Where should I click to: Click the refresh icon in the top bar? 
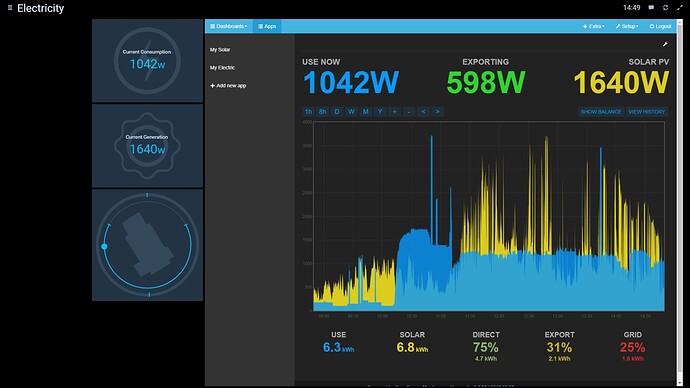pos(665,7)
